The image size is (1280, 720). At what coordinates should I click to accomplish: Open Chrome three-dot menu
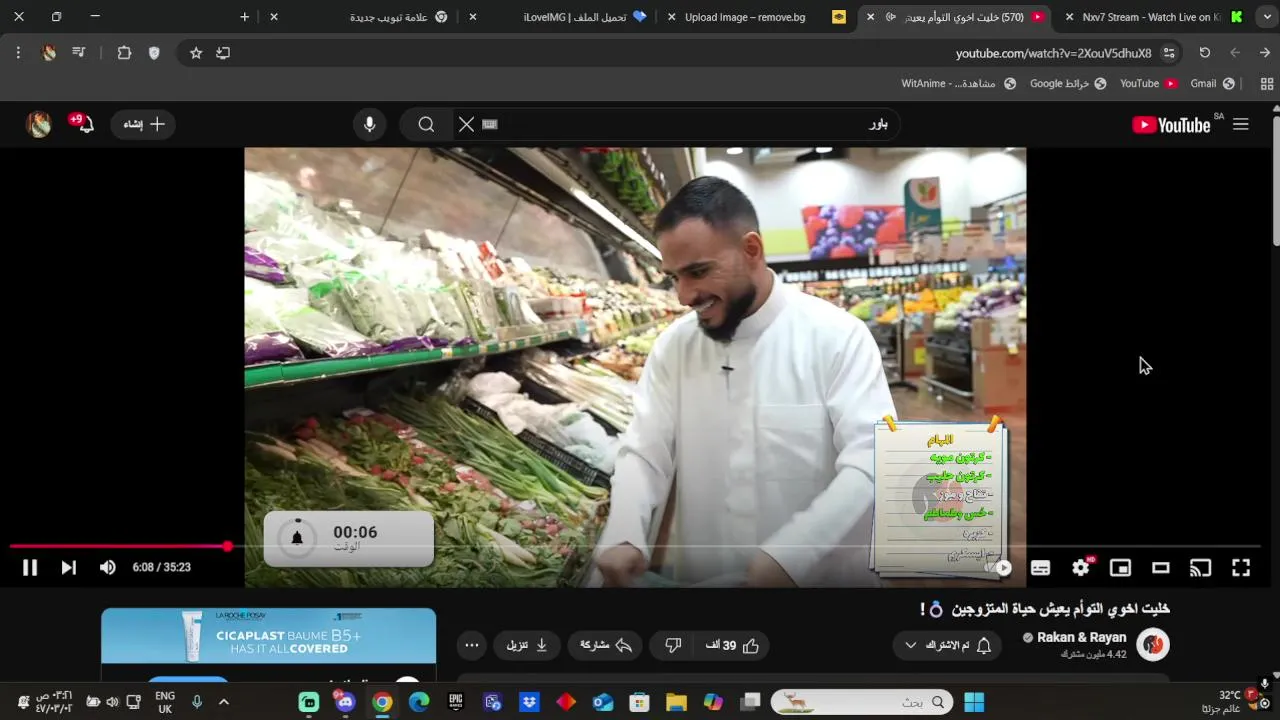tap(18, 53)
